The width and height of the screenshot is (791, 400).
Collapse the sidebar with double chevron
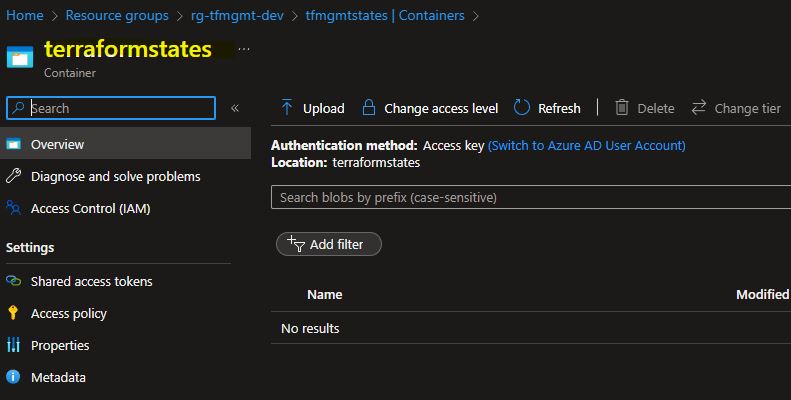point(235,108)
